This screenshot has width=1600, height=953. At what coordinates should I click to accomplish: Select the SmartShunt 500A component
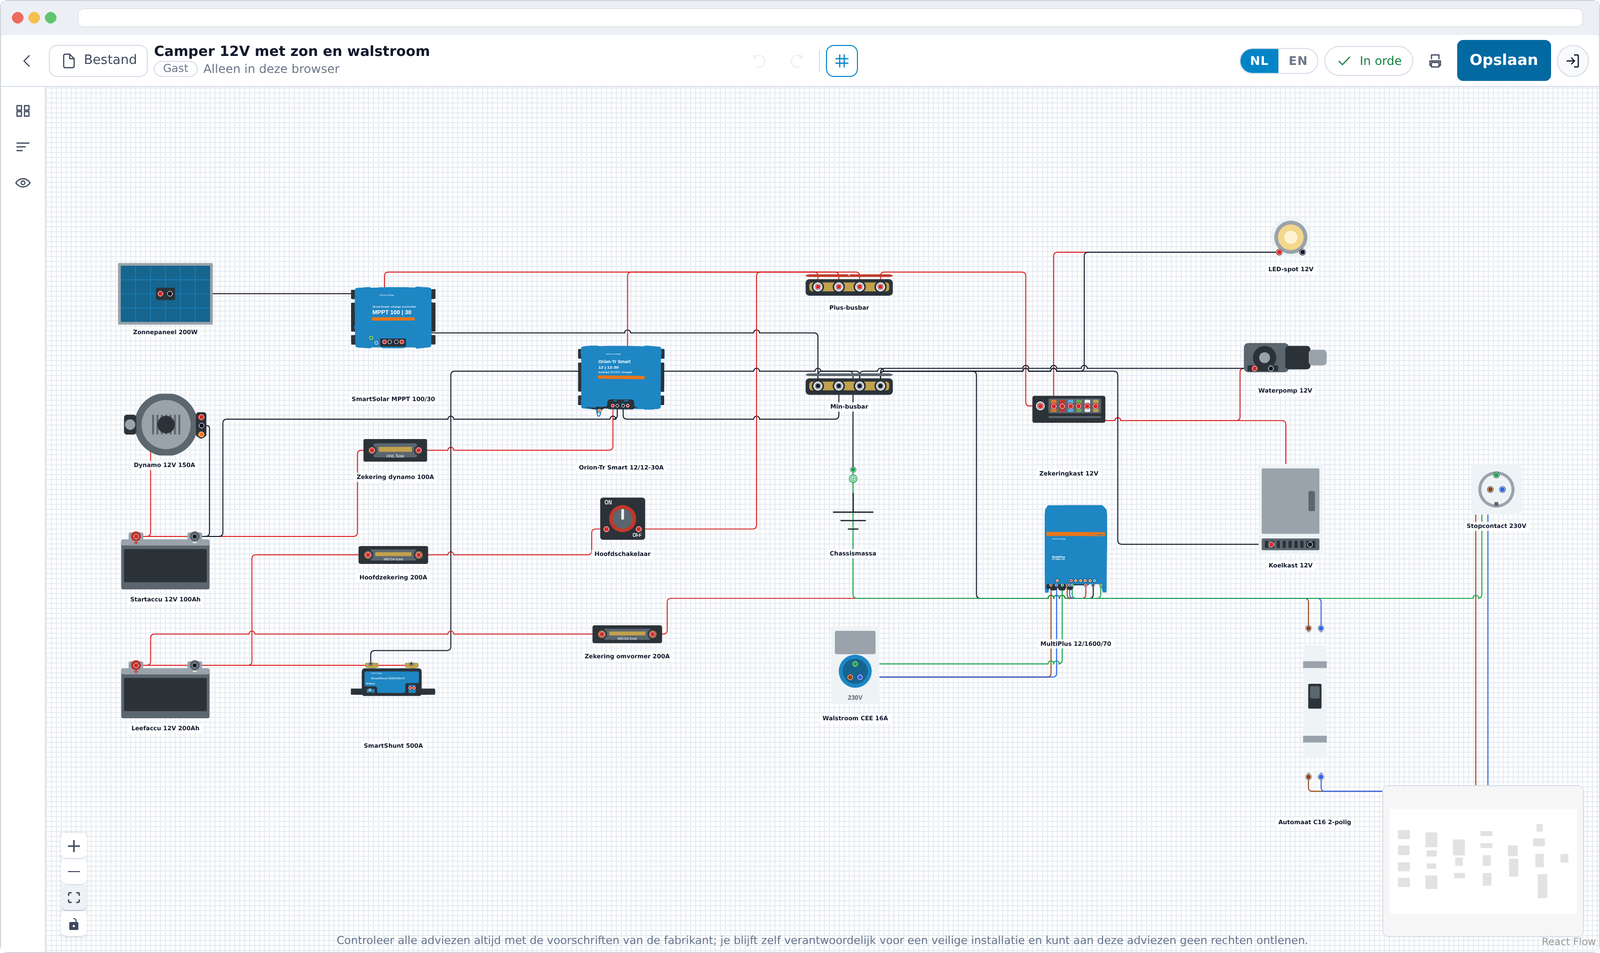pyautogui.click(x=393, y=680)
